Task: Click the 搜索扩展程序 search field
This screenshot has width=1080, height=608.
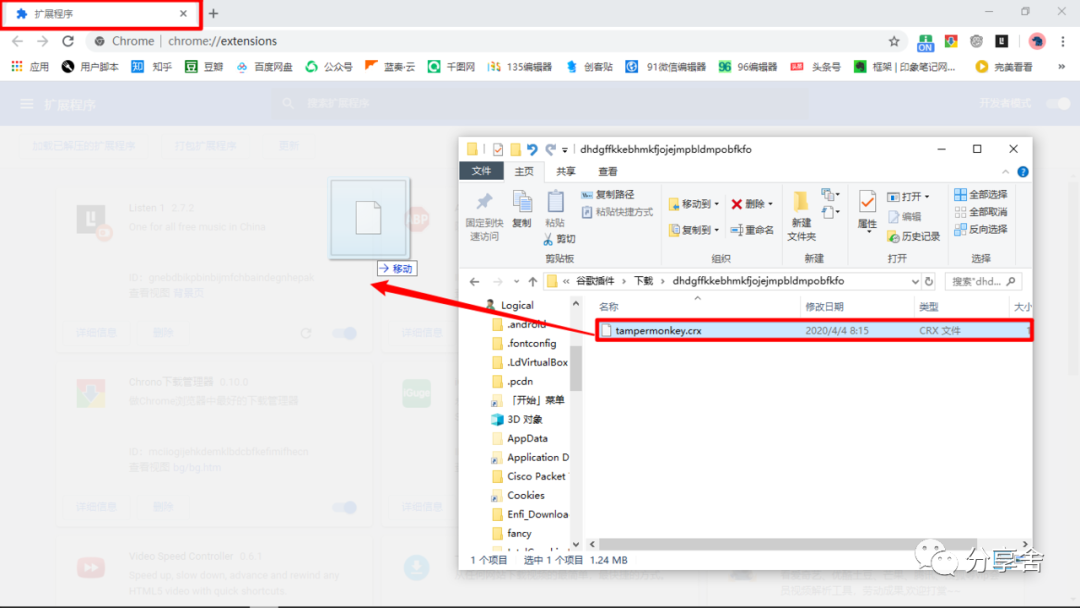Action: 537,103
